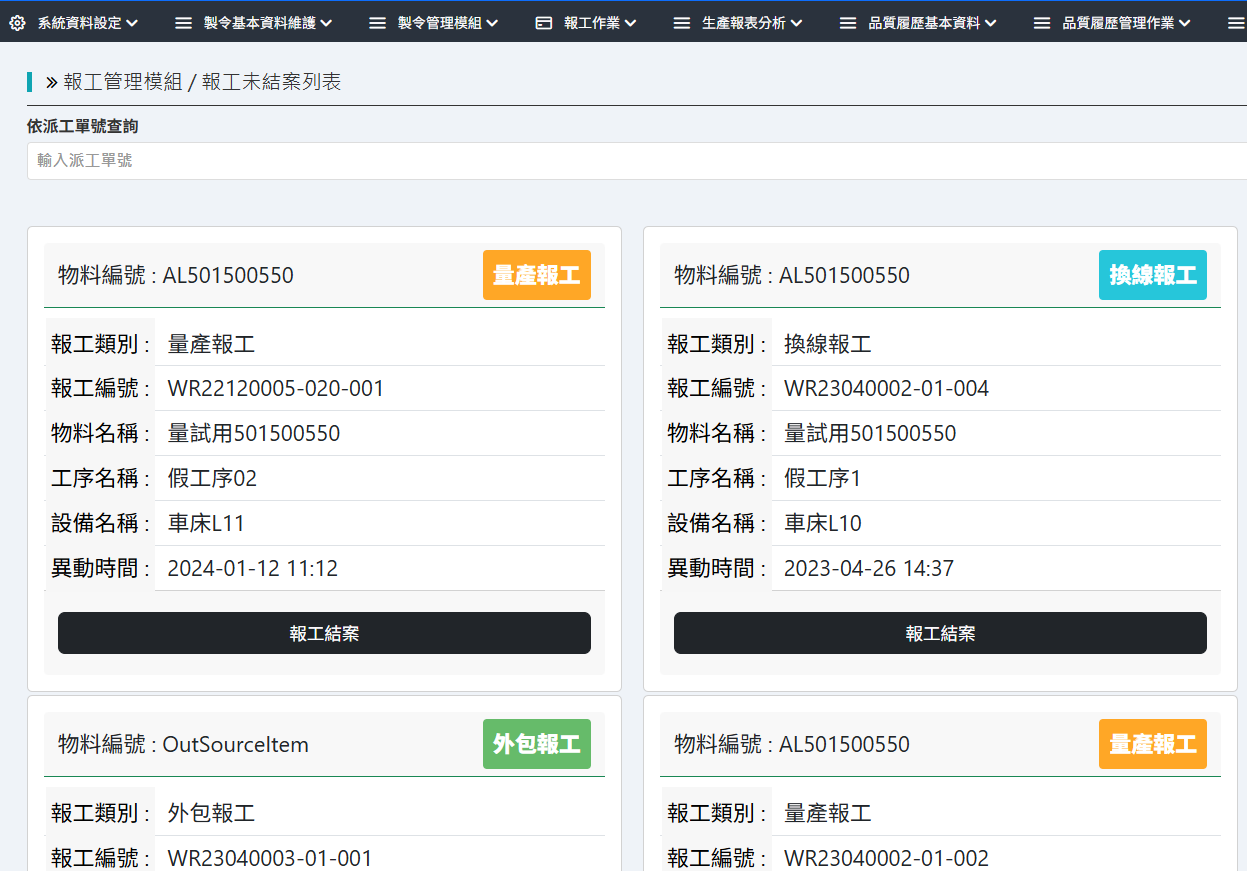Click the orange 量產報工 badge on first card
The width and height of the screenshot is (1247, 871).
tap(537, 275)
